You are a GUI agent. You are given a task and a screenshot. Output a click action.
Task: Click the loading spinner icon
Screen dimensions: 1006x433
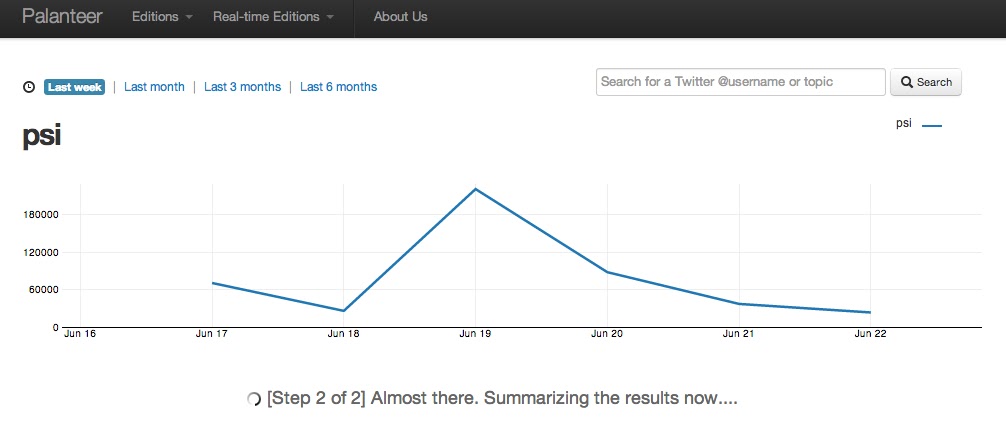pyautogui.click(x=254, y=399)
